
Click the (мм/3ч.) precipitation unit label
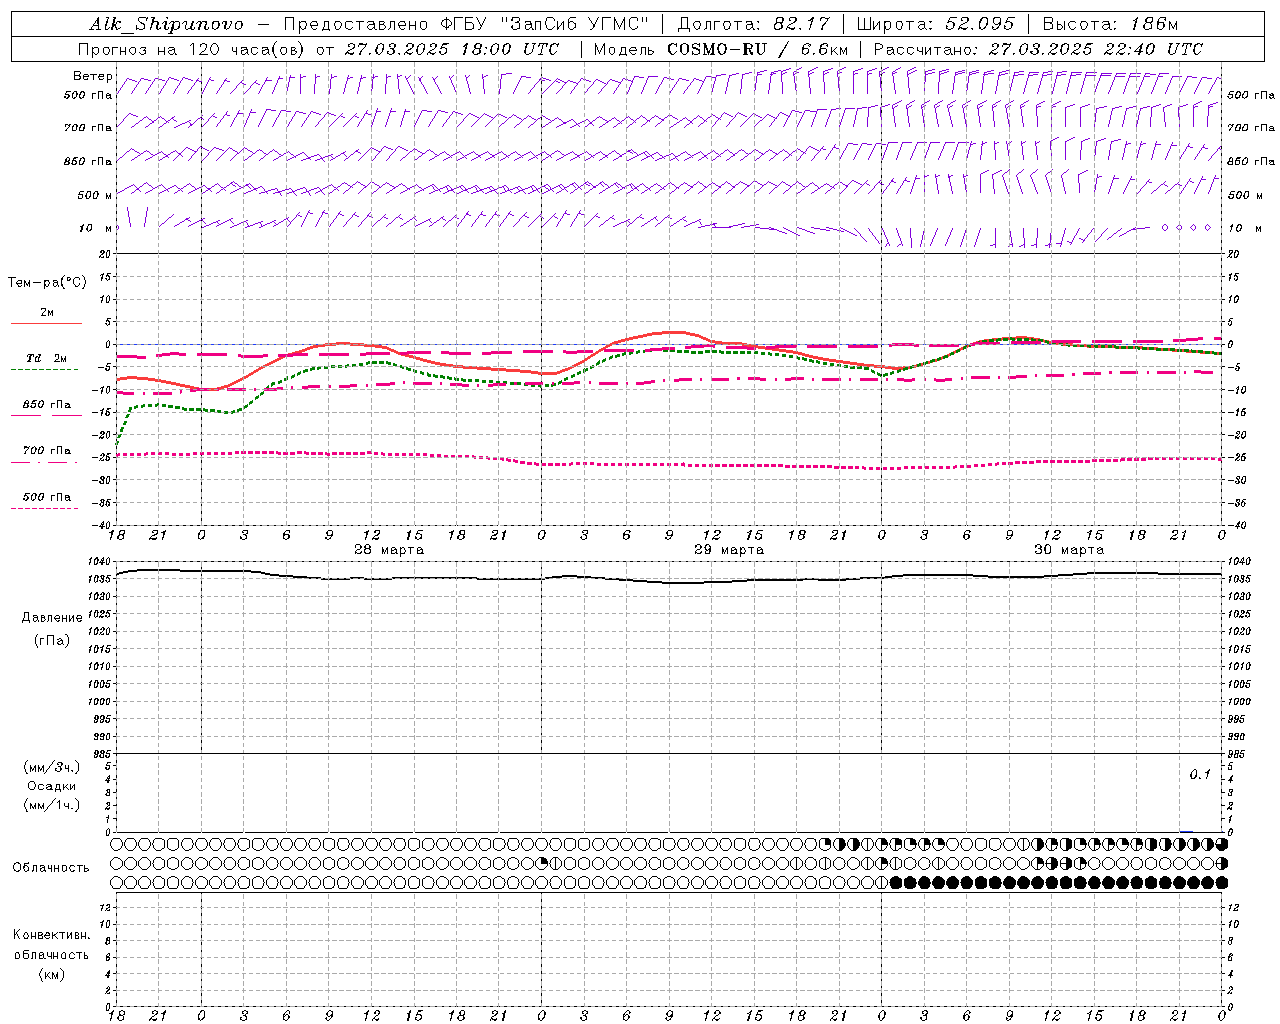pyautogui.click(x=52, y=767)
